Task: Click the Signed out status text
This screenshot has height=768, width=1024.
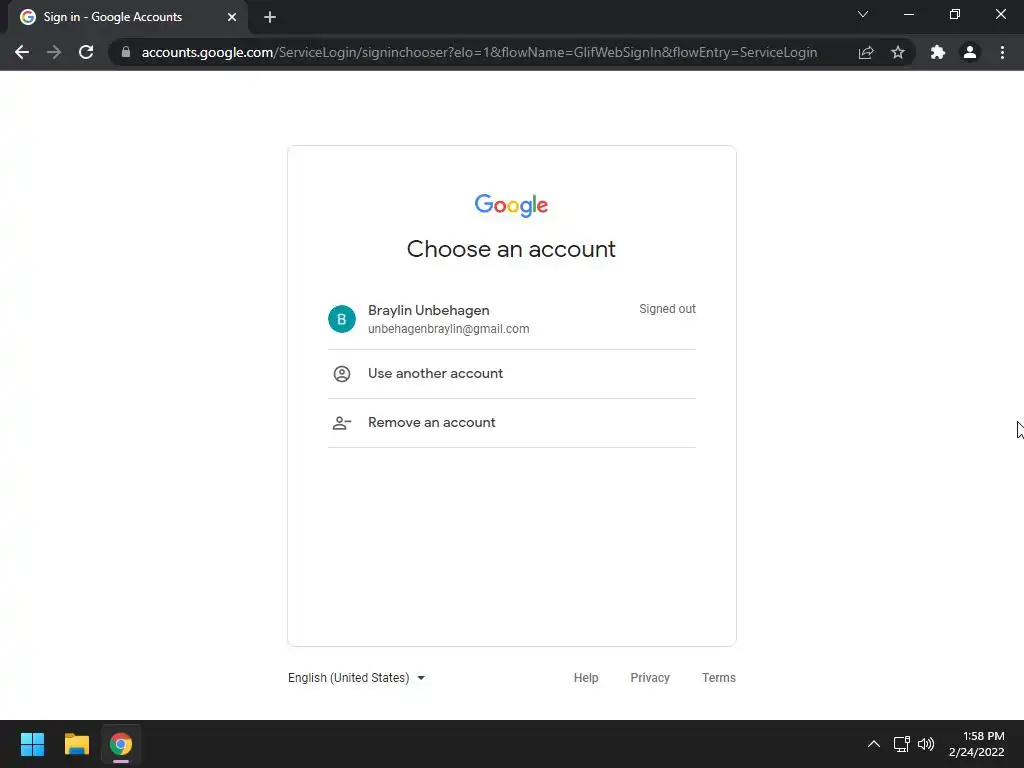Action: 667,309
